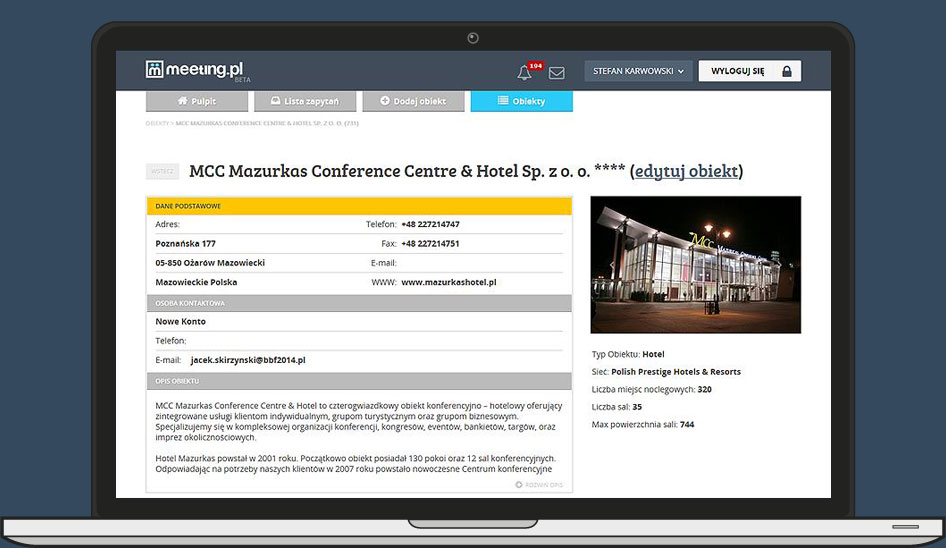Image resolution: width=946 pixels, height=548 pixels.
Task: Click the list icon in Obiekty tab
Action: (503, 101)
